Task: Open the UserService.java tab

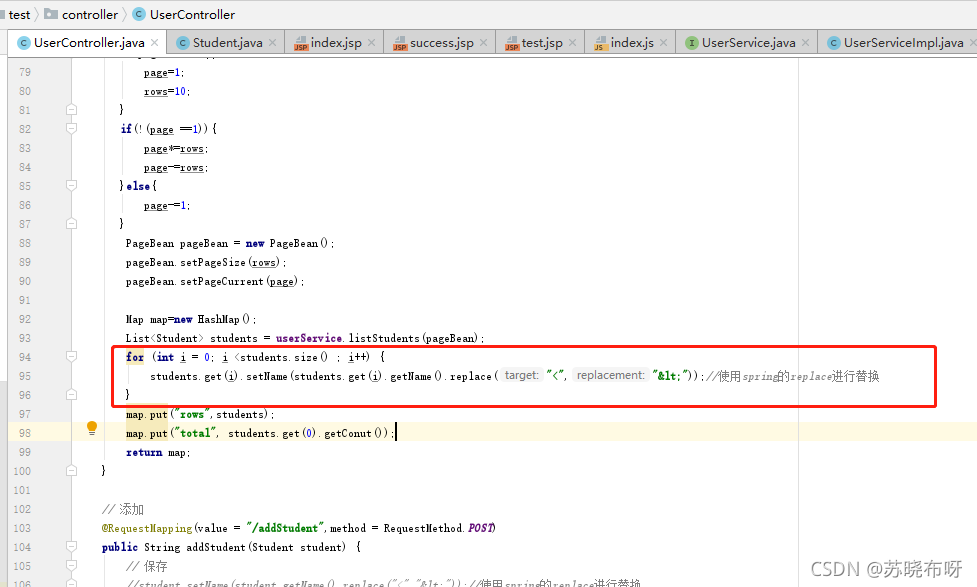Action: point(748,42)
